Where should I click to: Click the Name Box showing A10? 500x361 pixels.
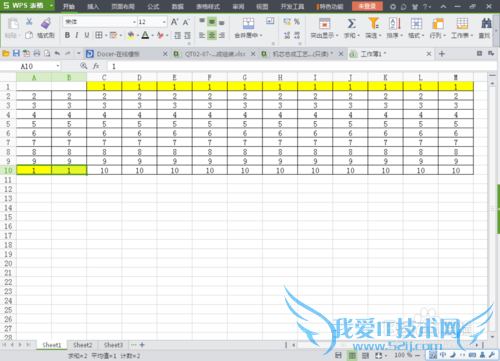(30, 66)
